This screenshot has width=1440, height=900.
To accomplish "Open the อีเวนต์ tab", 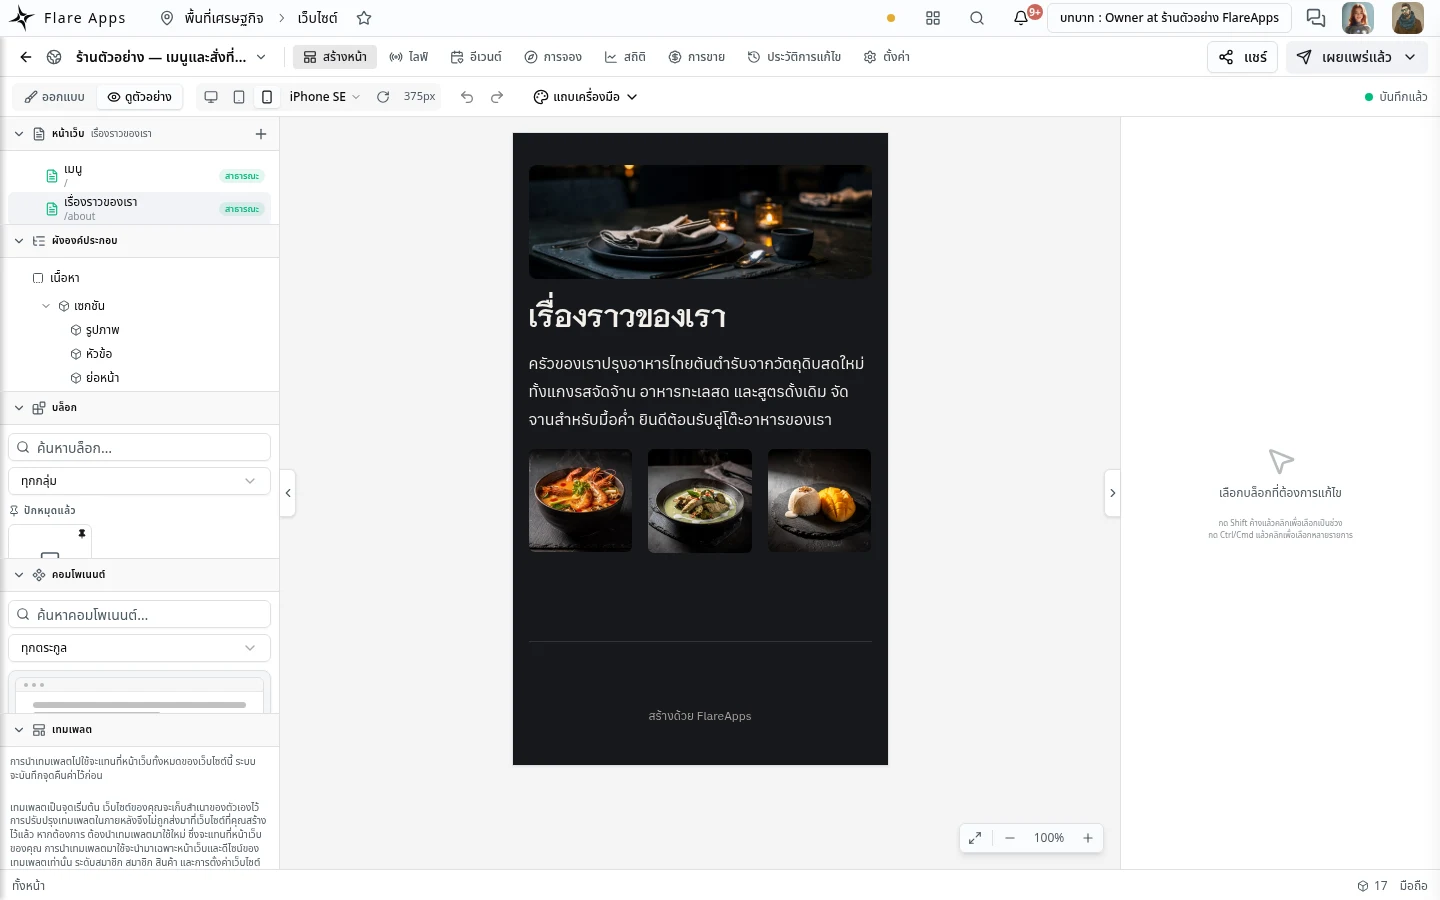I will point(476,57).
